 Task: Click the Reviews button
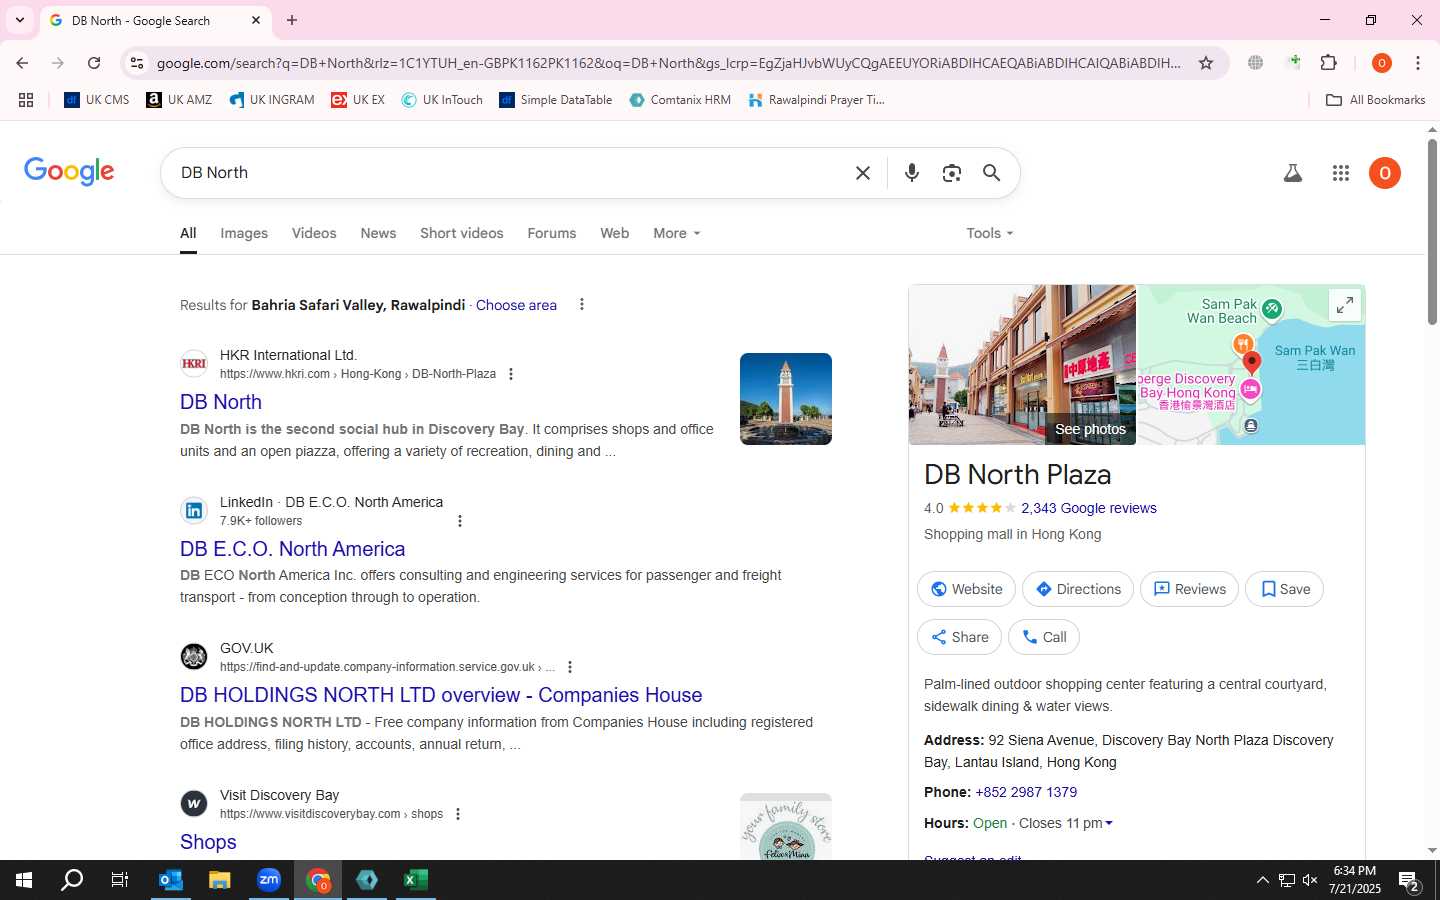click(x=1189, y=589)
